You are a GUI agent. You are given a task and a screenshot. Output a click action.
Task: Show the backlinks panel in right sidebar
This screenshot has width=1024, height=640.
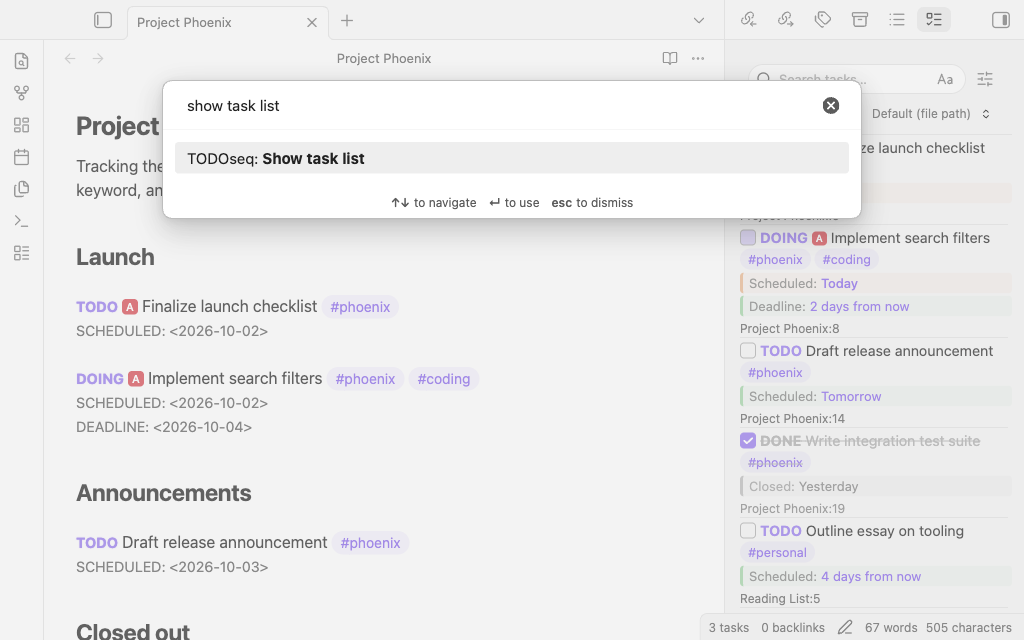(748, 20)
